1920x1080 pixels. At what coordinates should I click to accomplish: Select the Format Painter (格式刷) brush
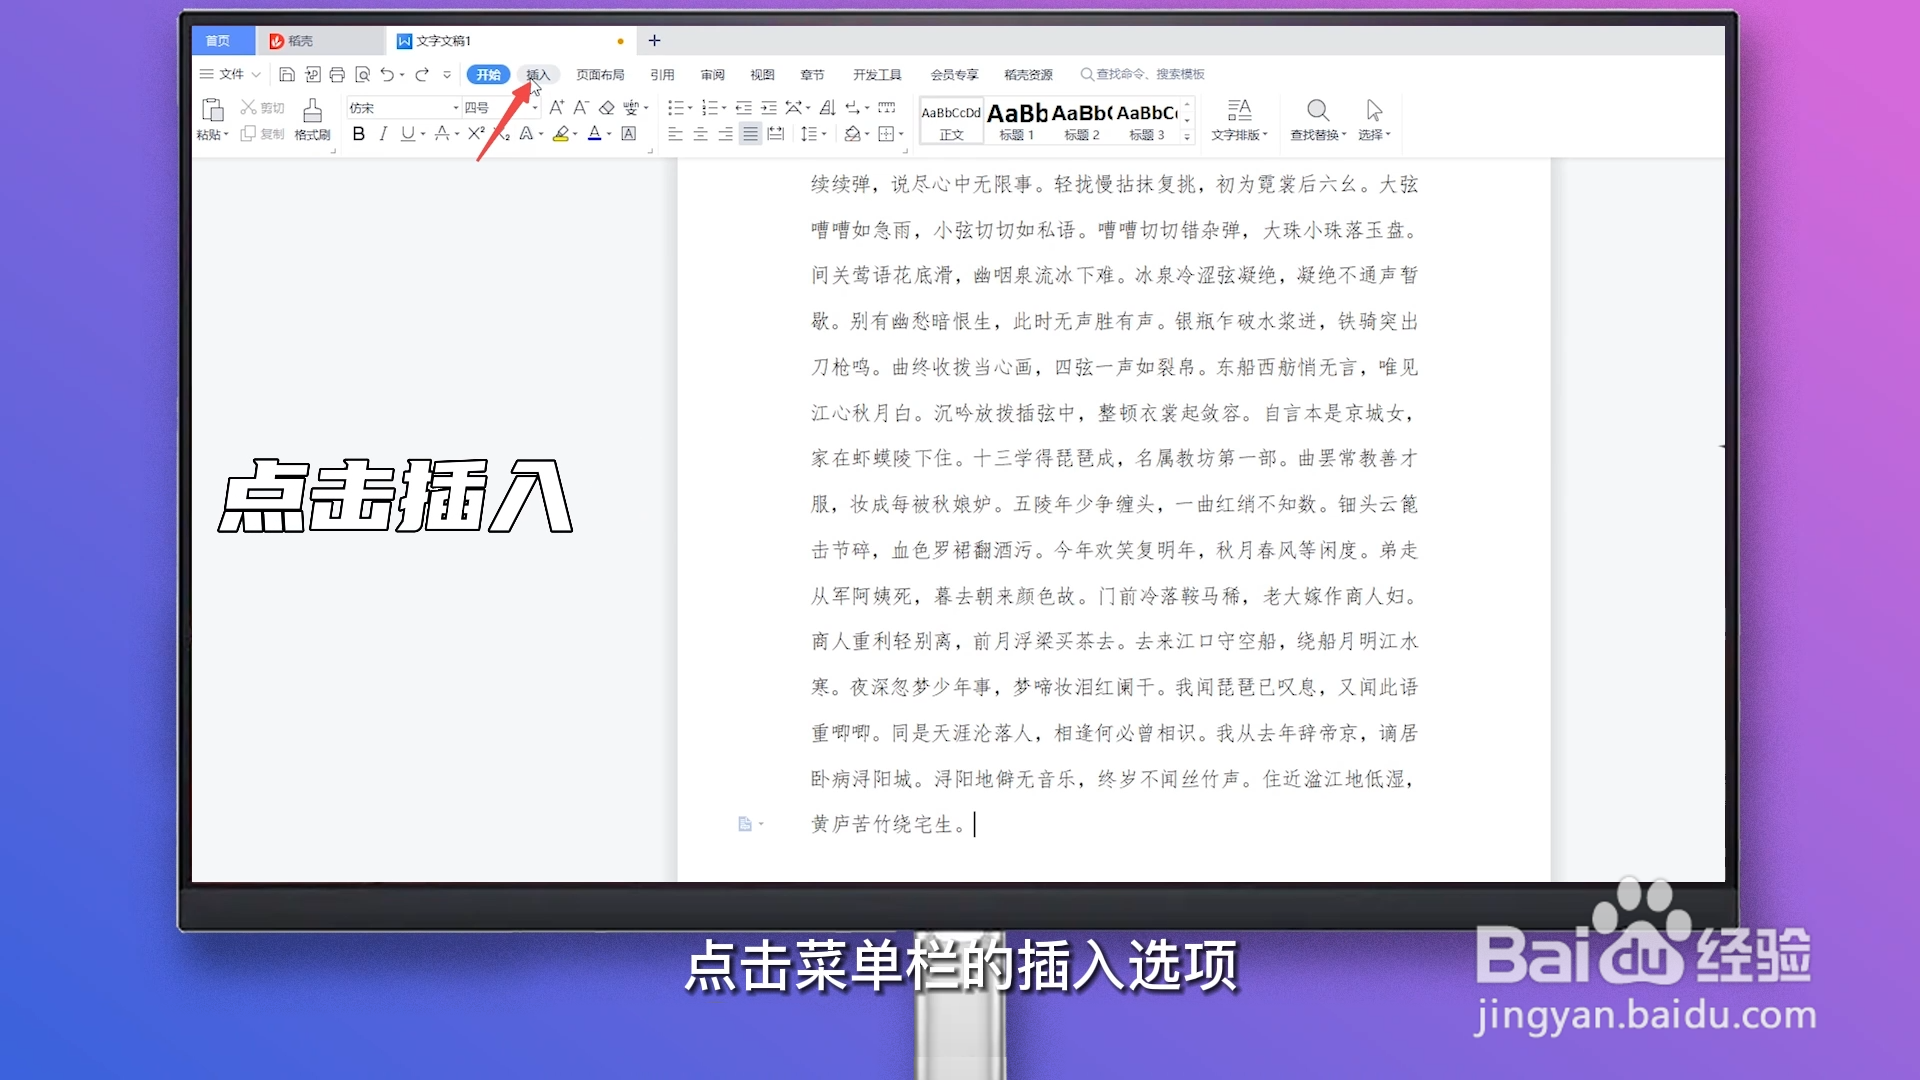(x=312, y=119)
